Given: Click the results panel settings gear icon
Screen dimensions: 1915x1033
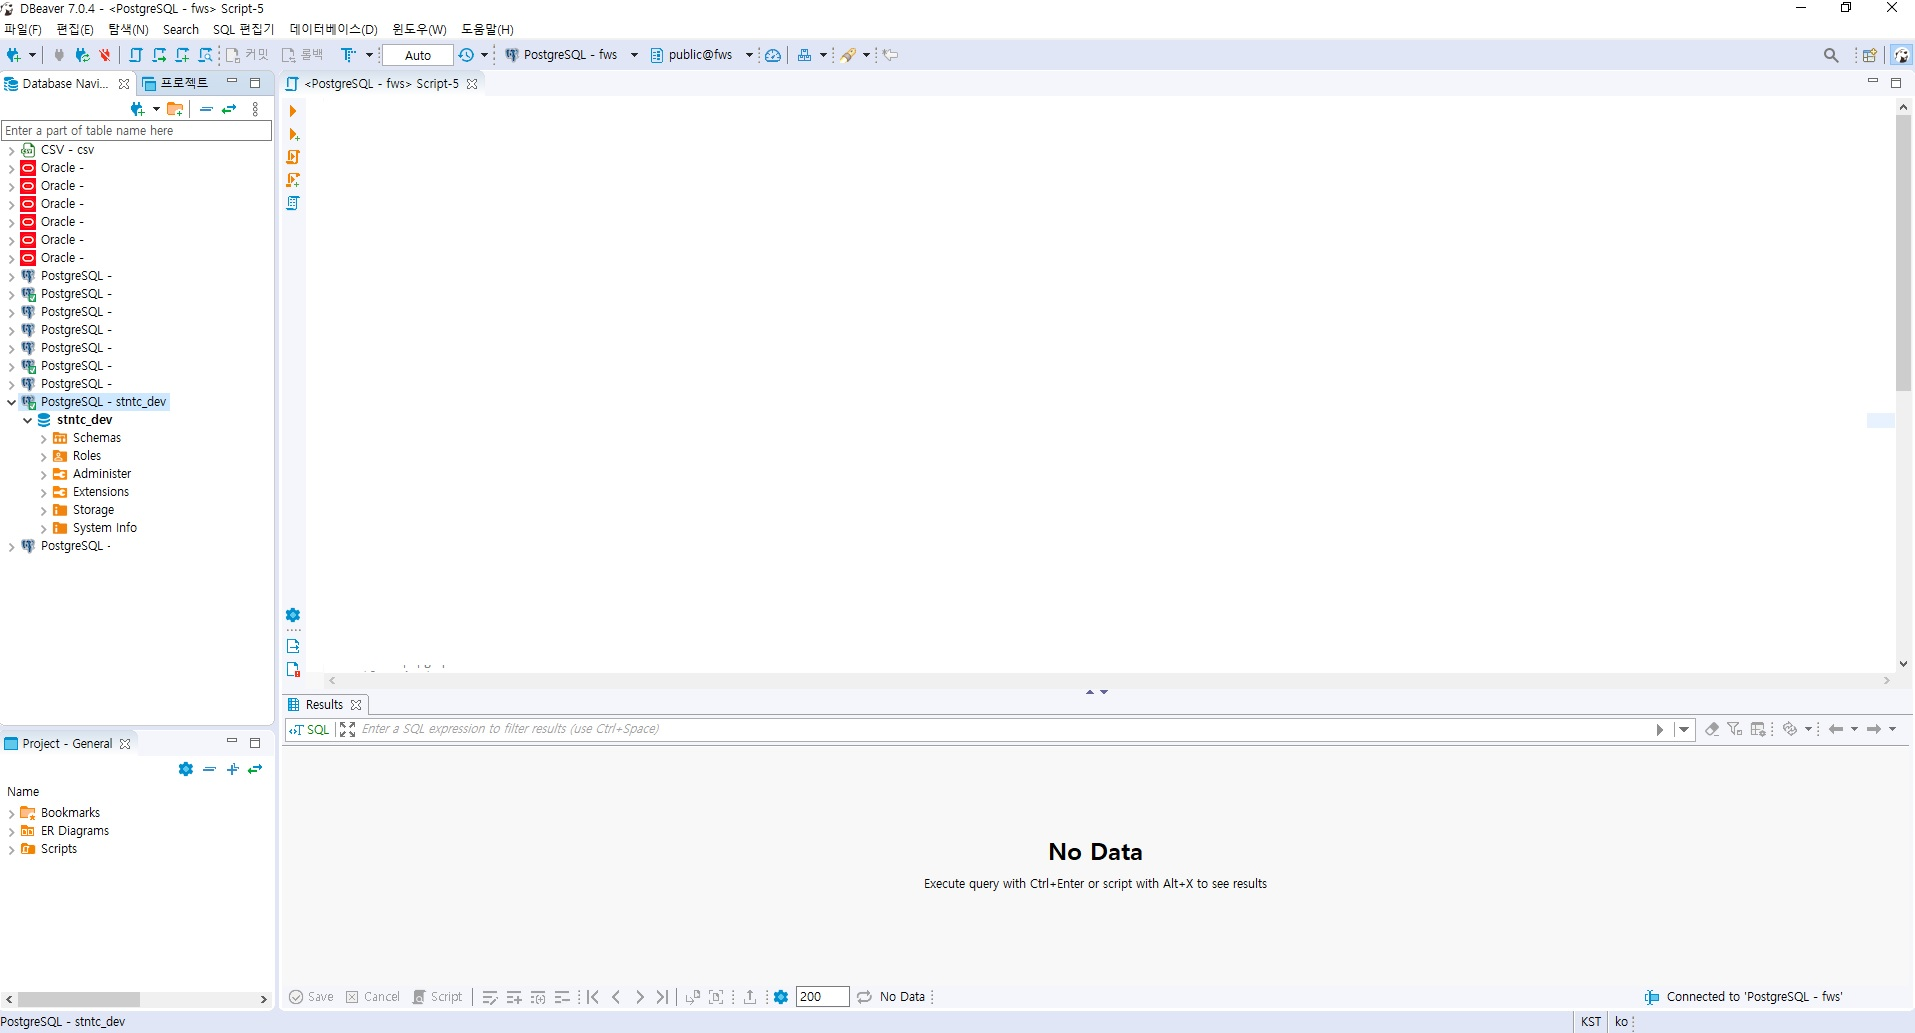Looking at the screenshot, I should [781, 997].
